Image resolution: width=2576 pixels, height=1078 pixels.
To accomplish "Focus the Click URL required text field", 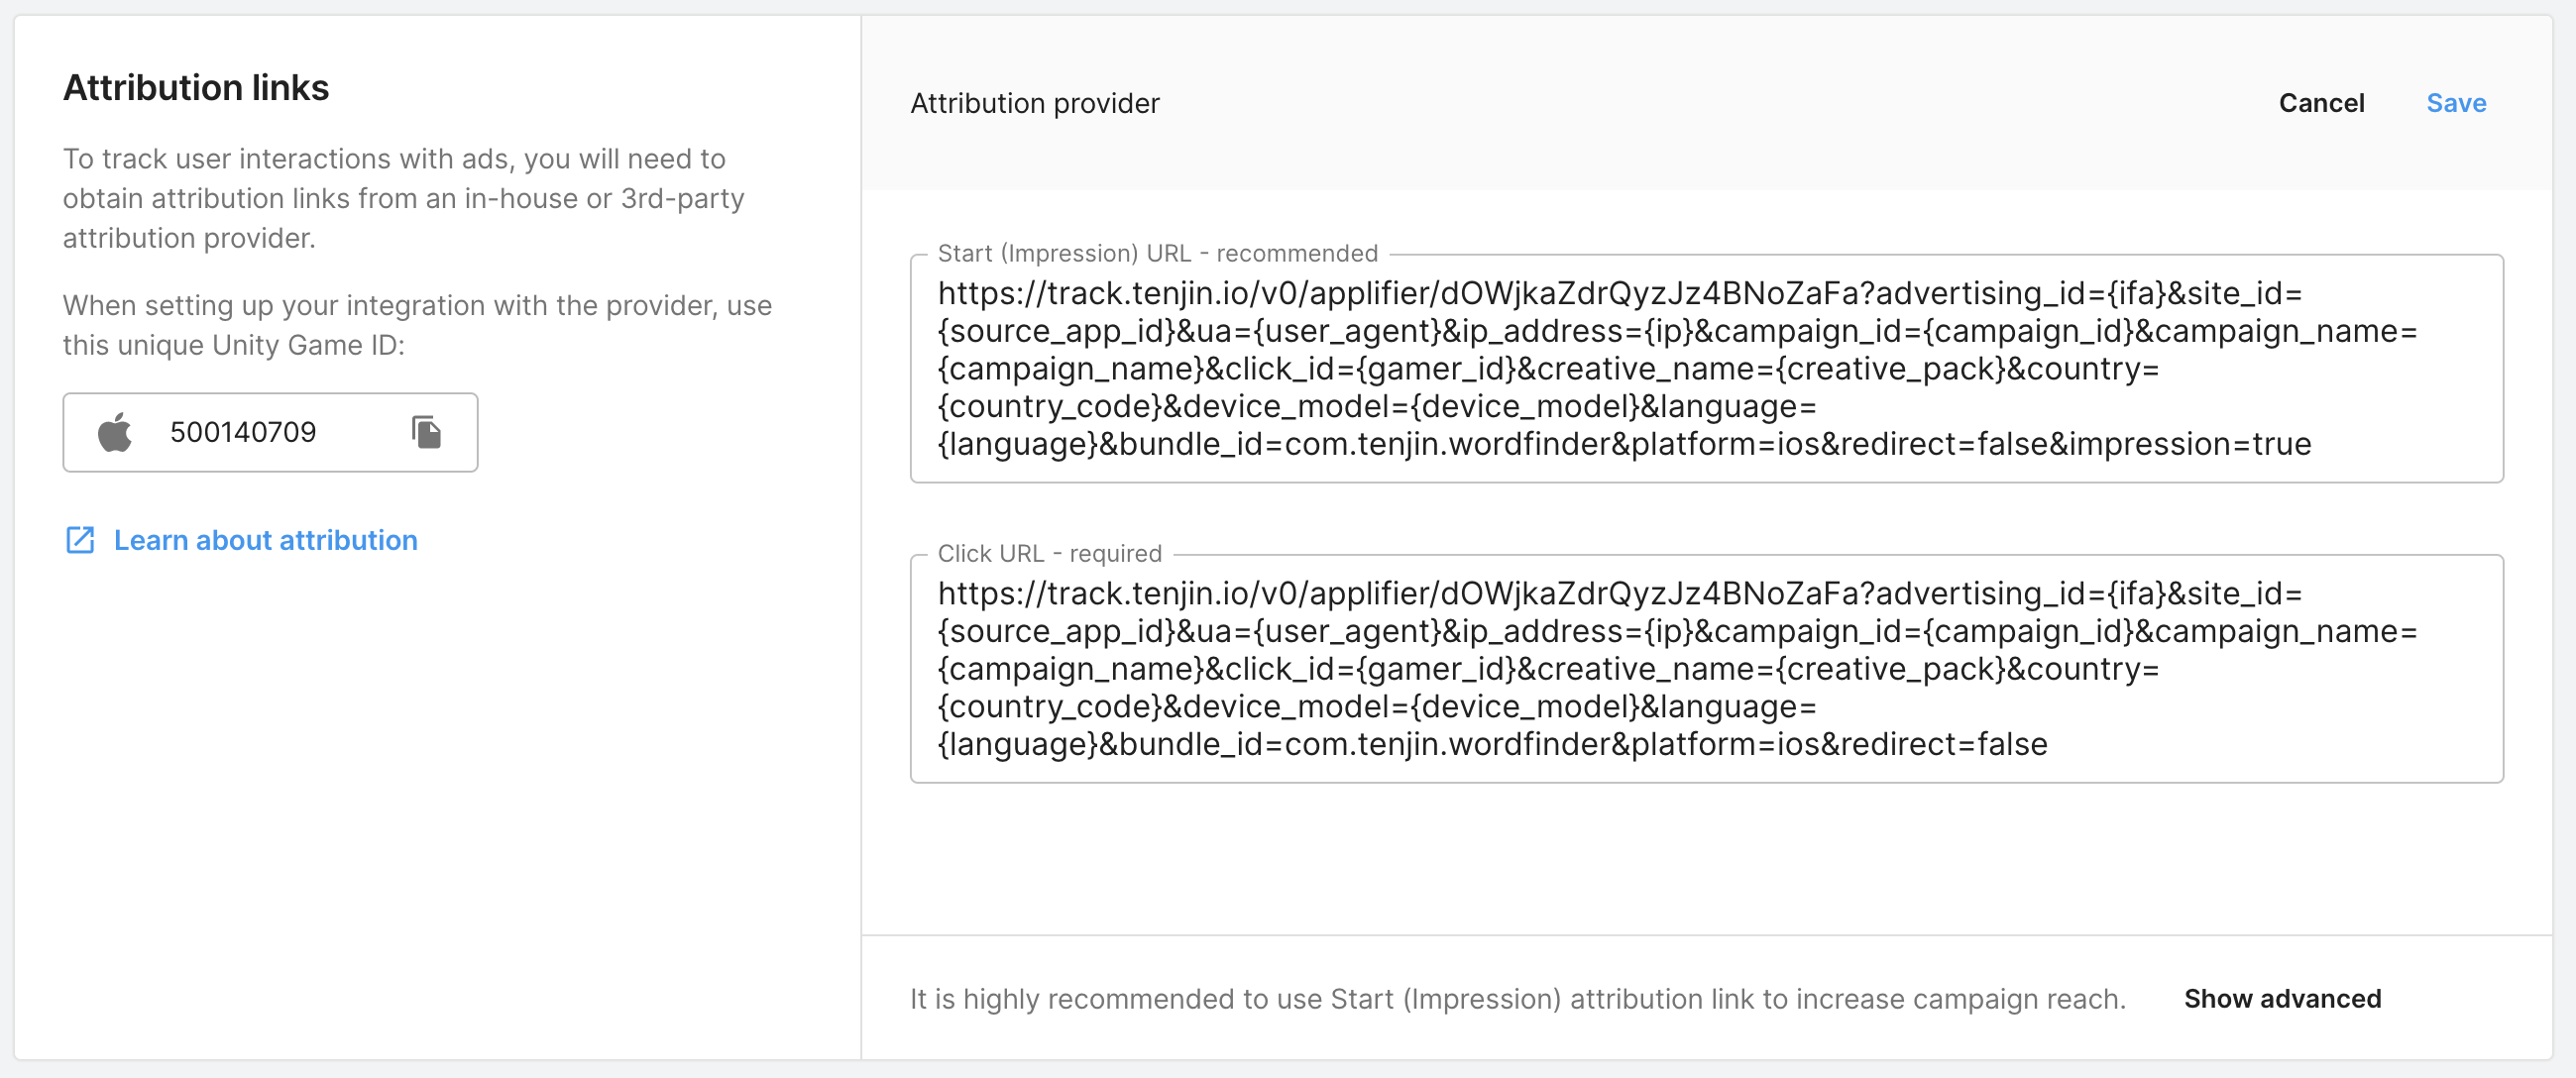I will tap(1706, 668).
